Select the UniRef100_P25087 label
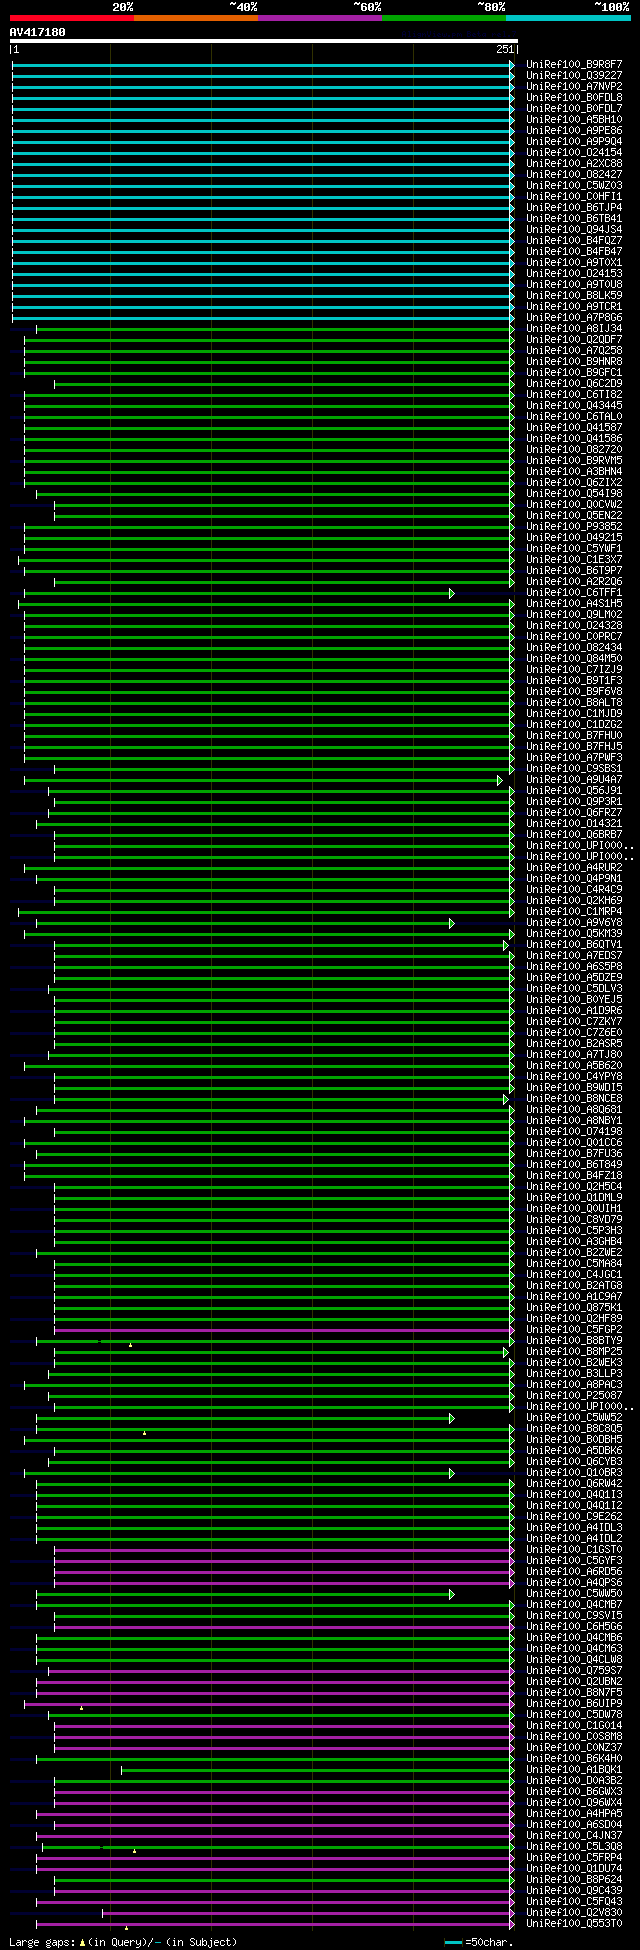Screen dimensions: 640x1950 (x=574, y=1395)
